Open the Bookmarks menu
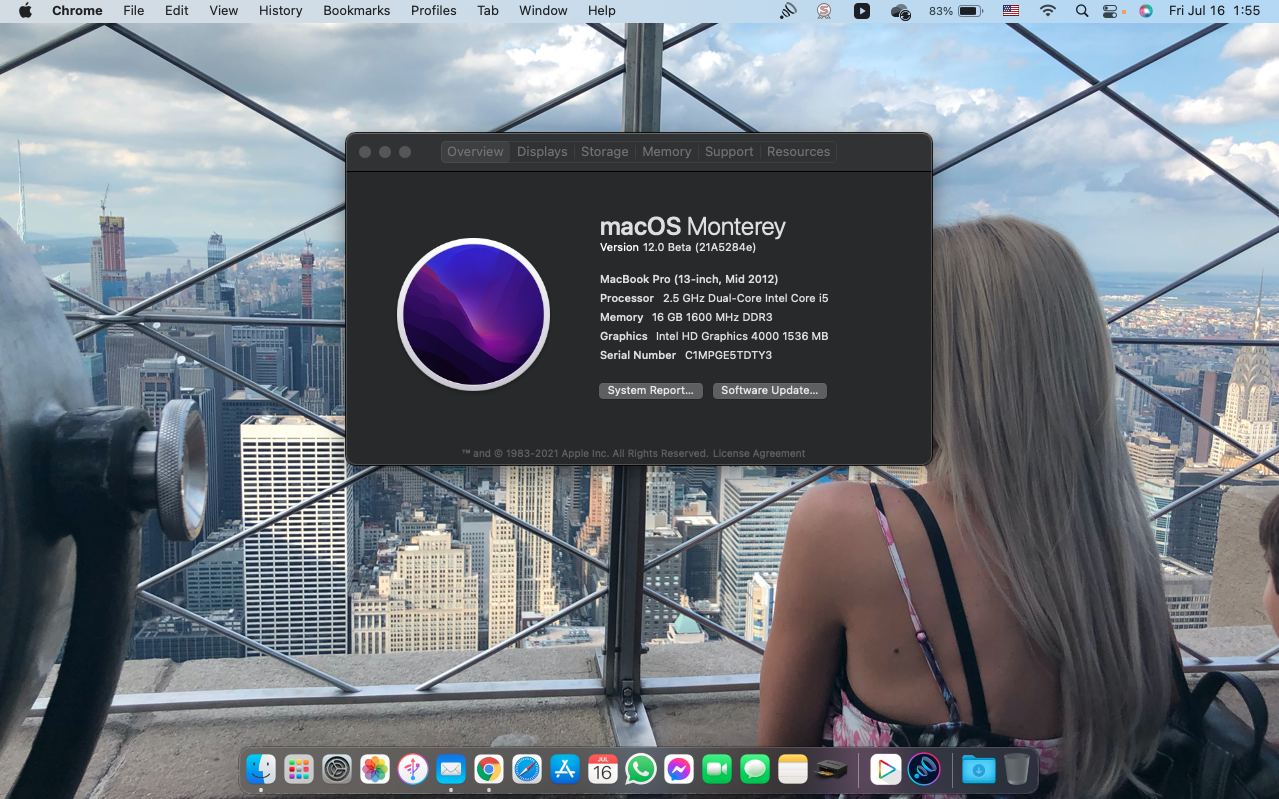Screen dimensions: 1279x799 [x=357, y=10]
